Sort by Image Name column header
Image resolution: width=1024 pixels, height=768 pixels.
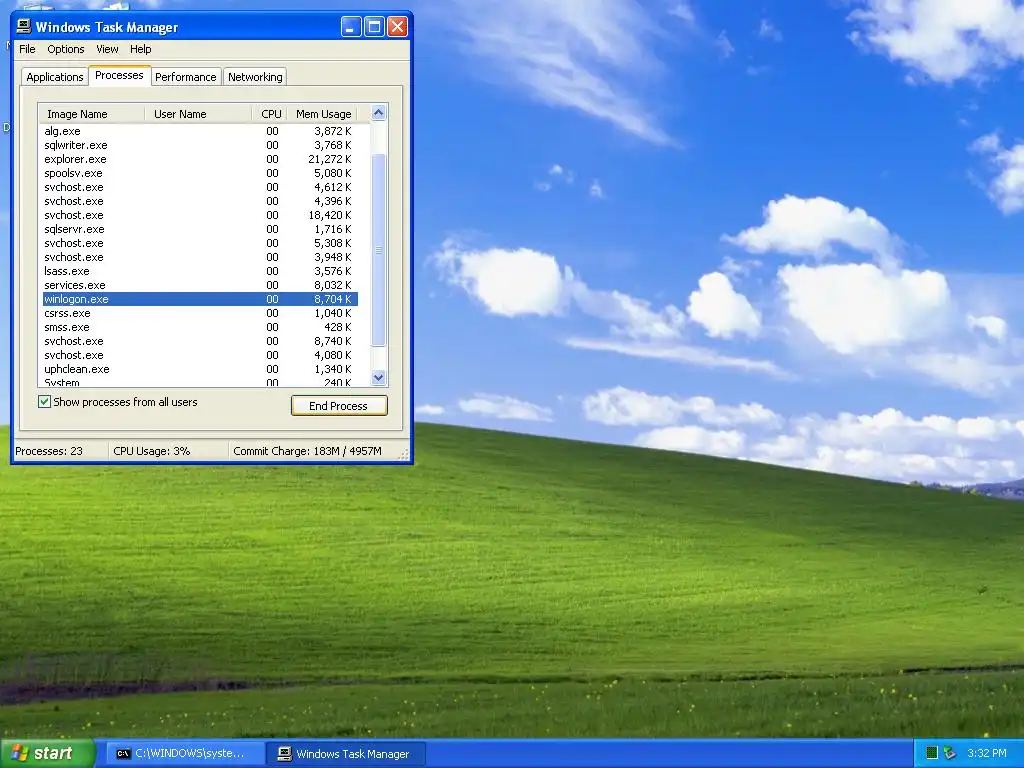click(91, 114)
